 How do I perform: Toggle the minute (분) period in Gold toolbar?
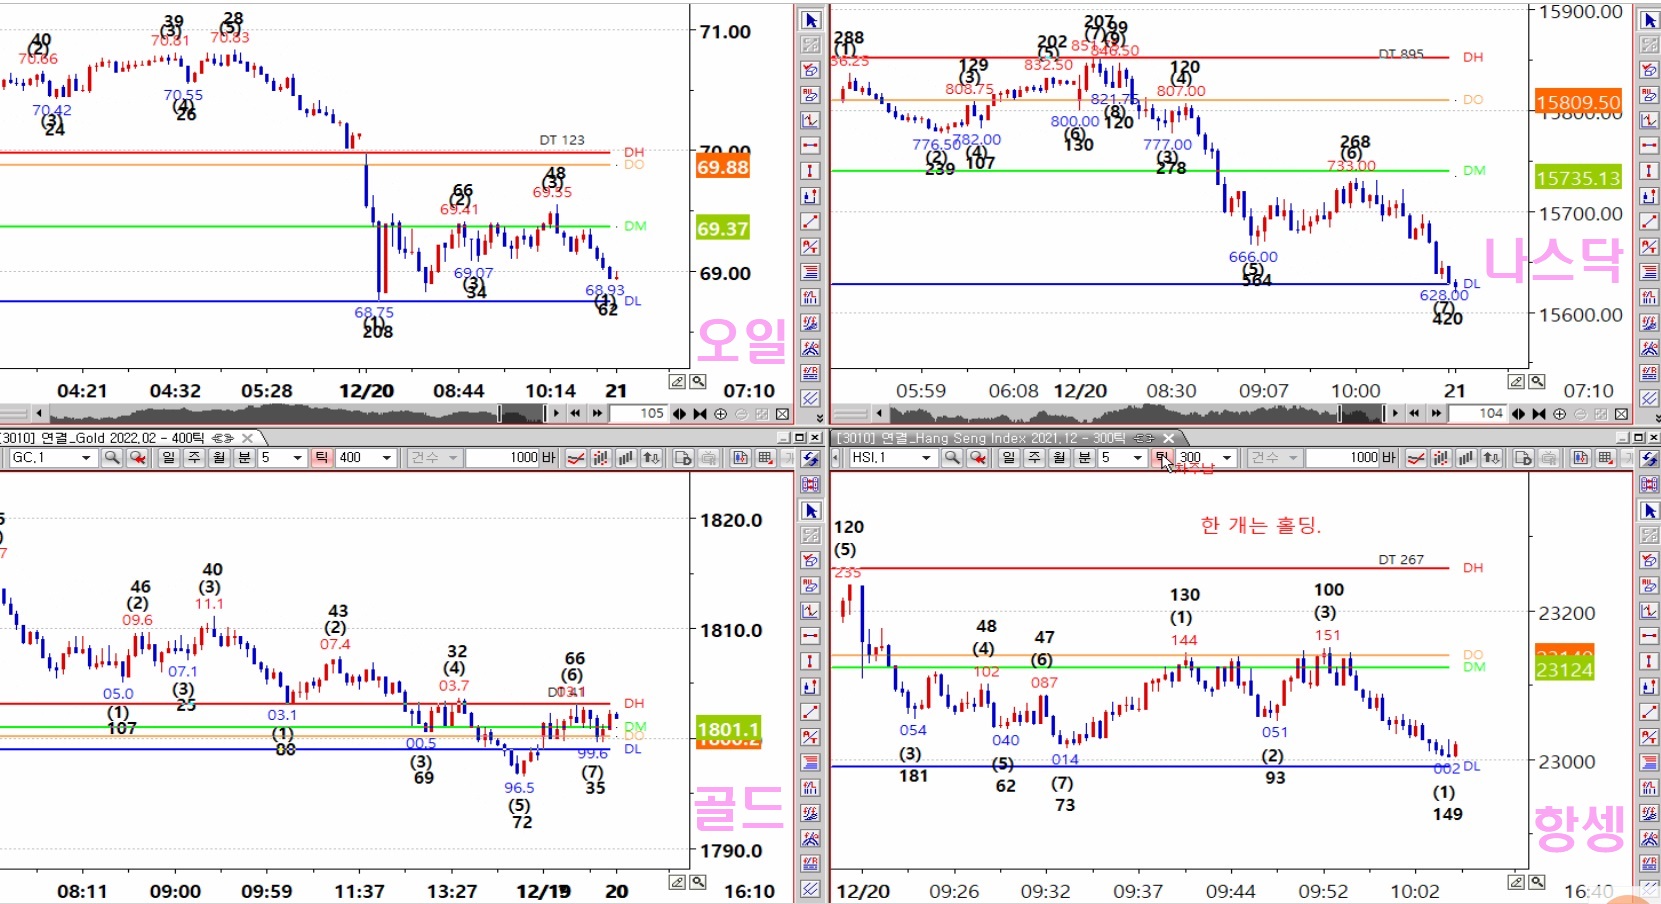[245, 458]
